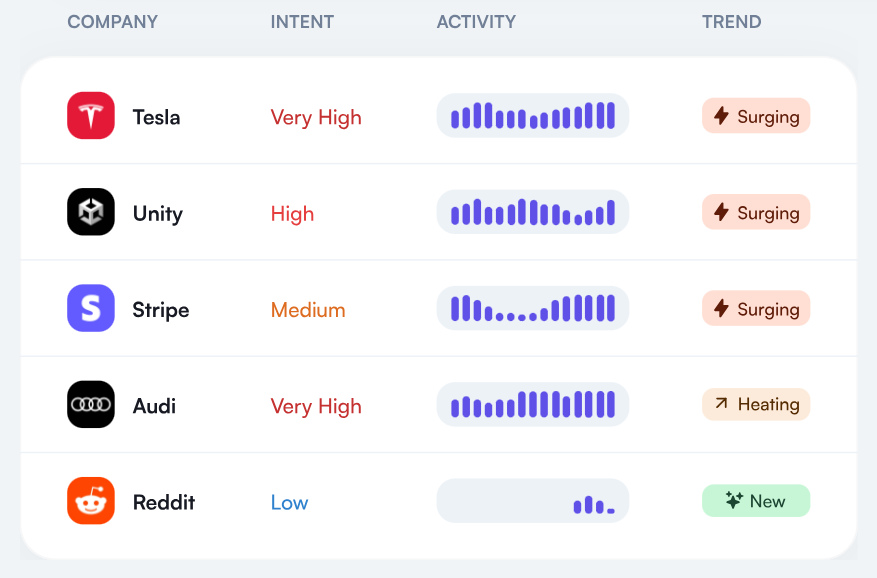This screenshot has height=578, width=877.
Task: Click Unity's Surging trend badge
Action: (x=756, y=212)
